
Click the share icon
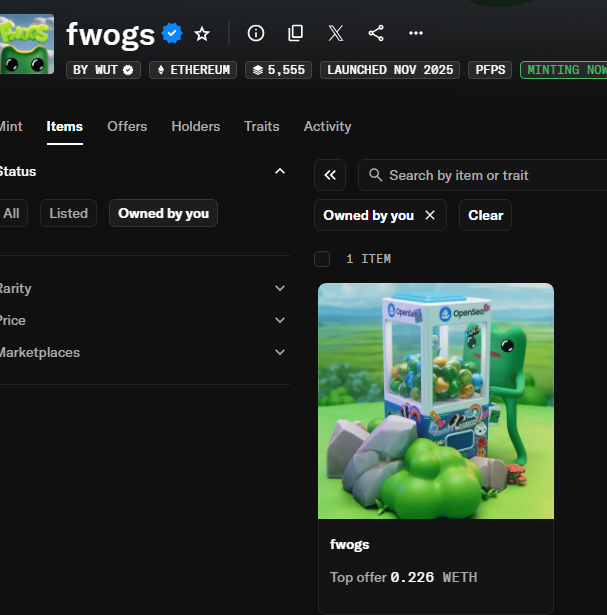click(376, 33)
